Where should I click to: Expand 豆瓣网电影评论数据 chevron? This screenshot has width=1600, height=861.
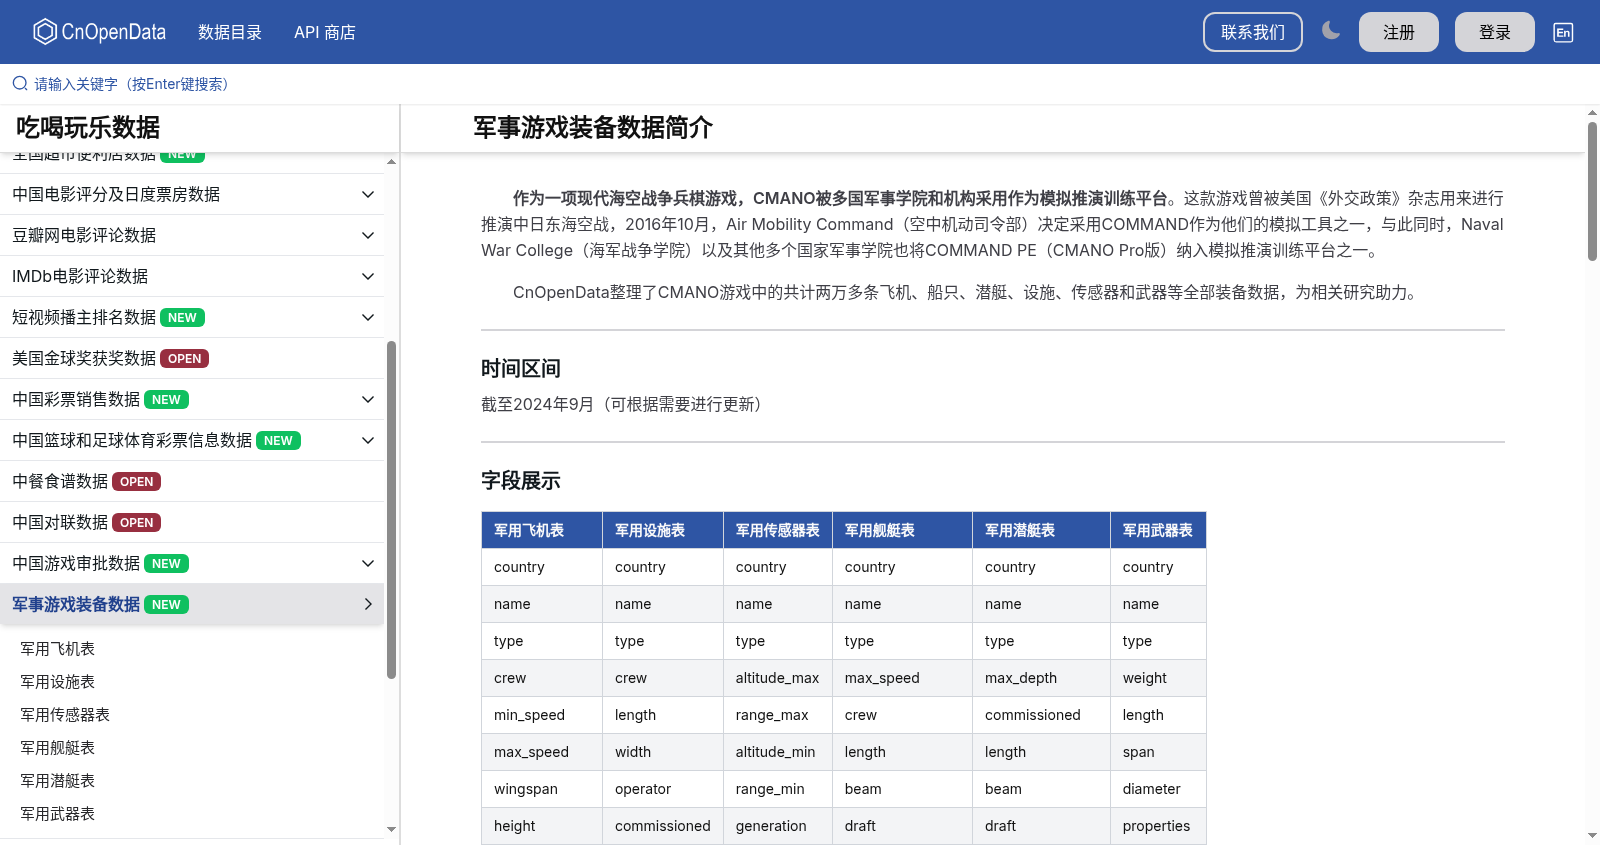coord(368,235)
